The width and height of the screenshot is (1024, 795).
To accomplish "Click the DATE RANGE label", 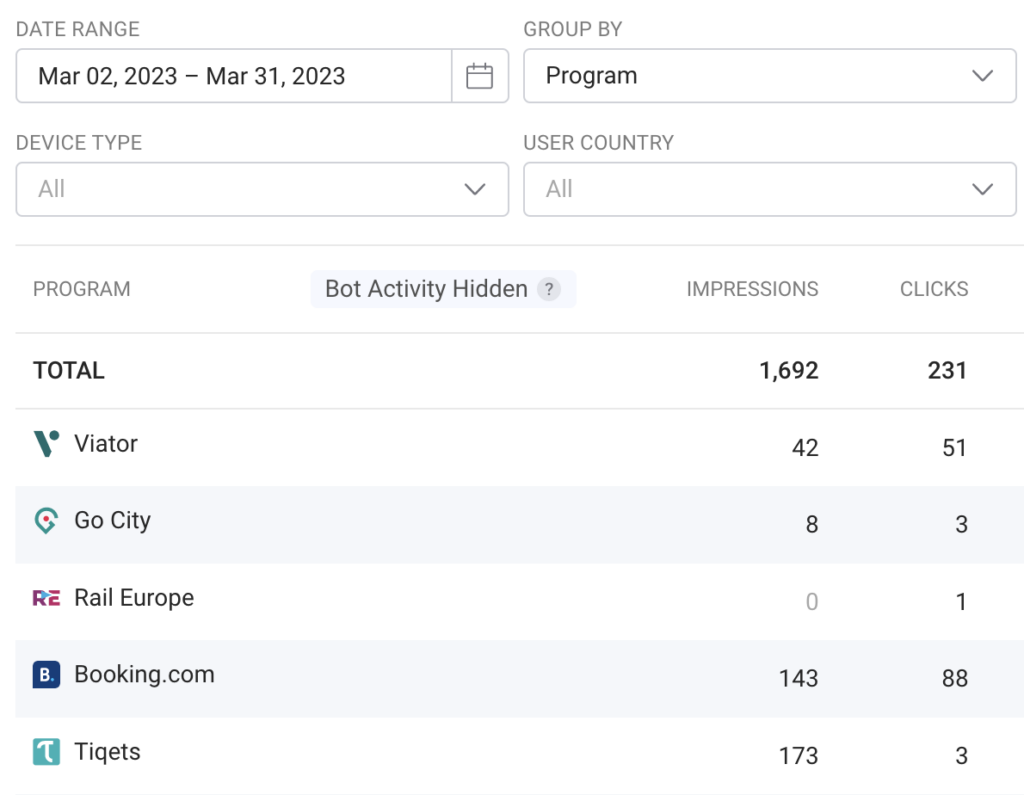I will pos(78,29).
